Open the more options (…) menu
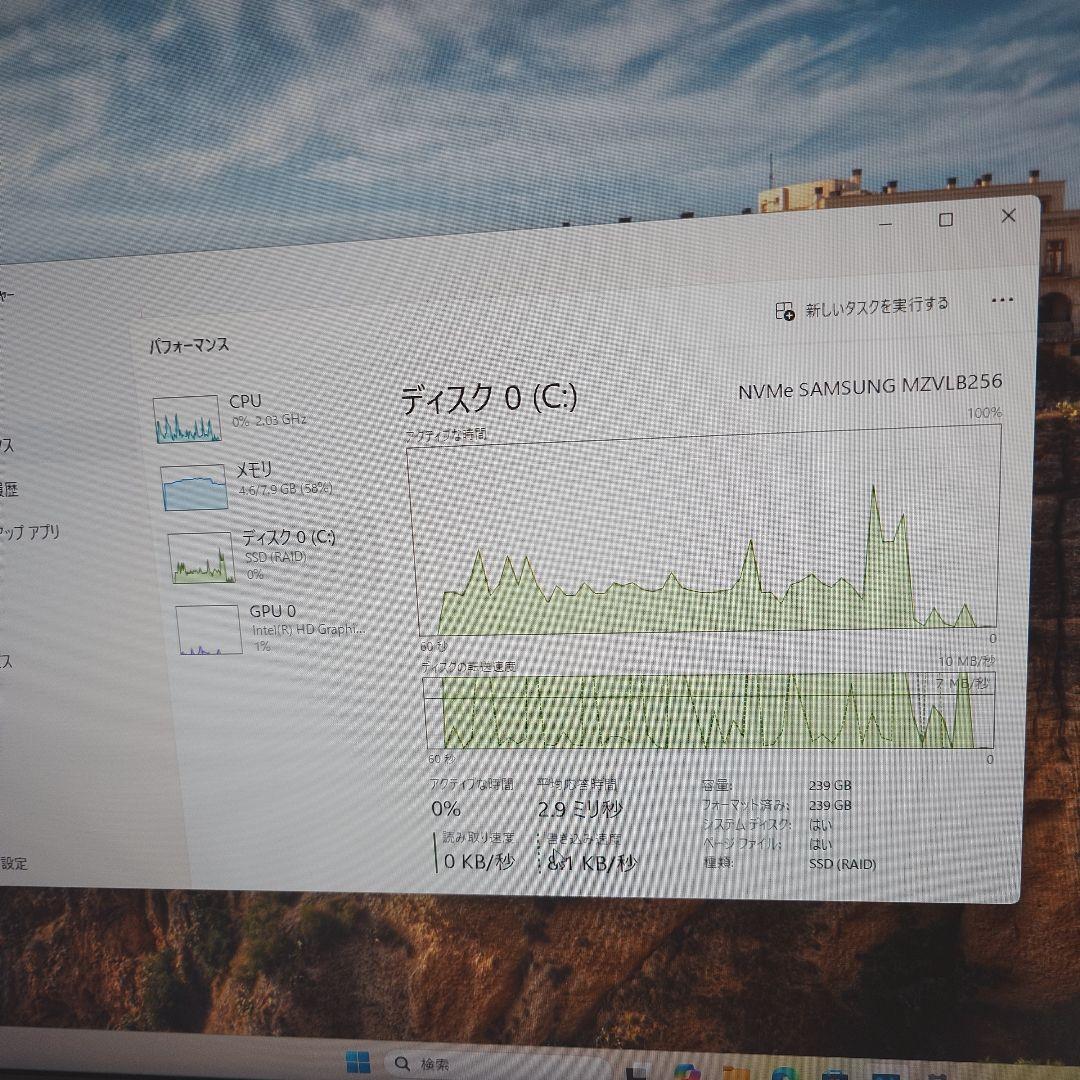The width and height of the screenshot is (1080, 1080). coord(1003,299)
